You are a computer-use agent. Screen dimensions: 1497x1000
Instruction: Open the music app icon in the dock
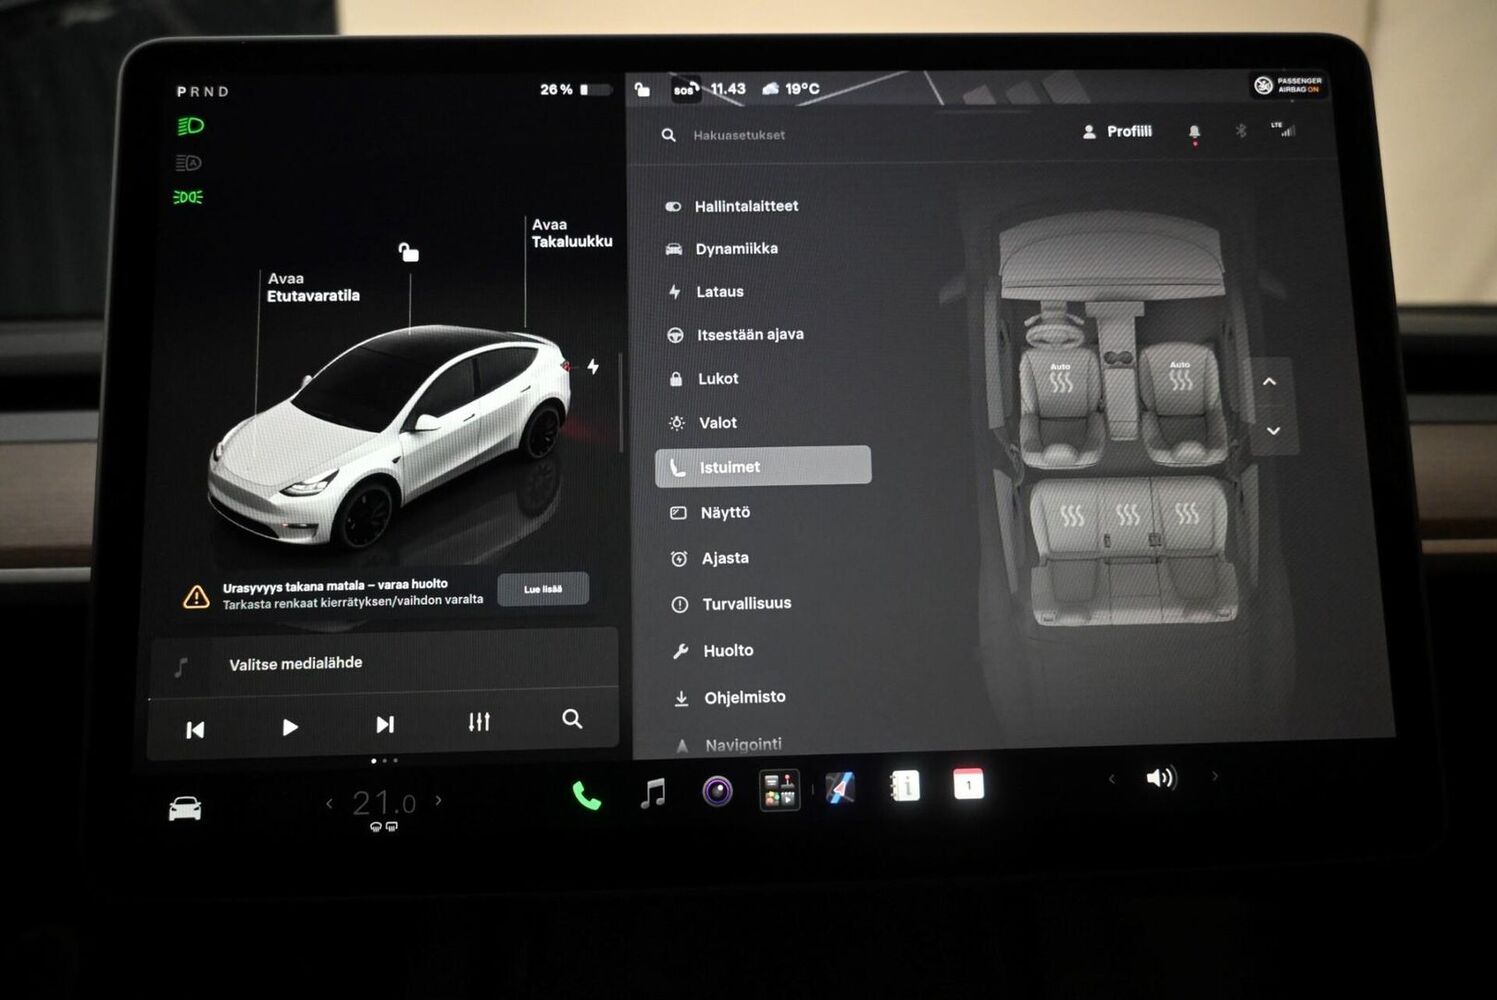pyautogui.click(x=653, y=793)
